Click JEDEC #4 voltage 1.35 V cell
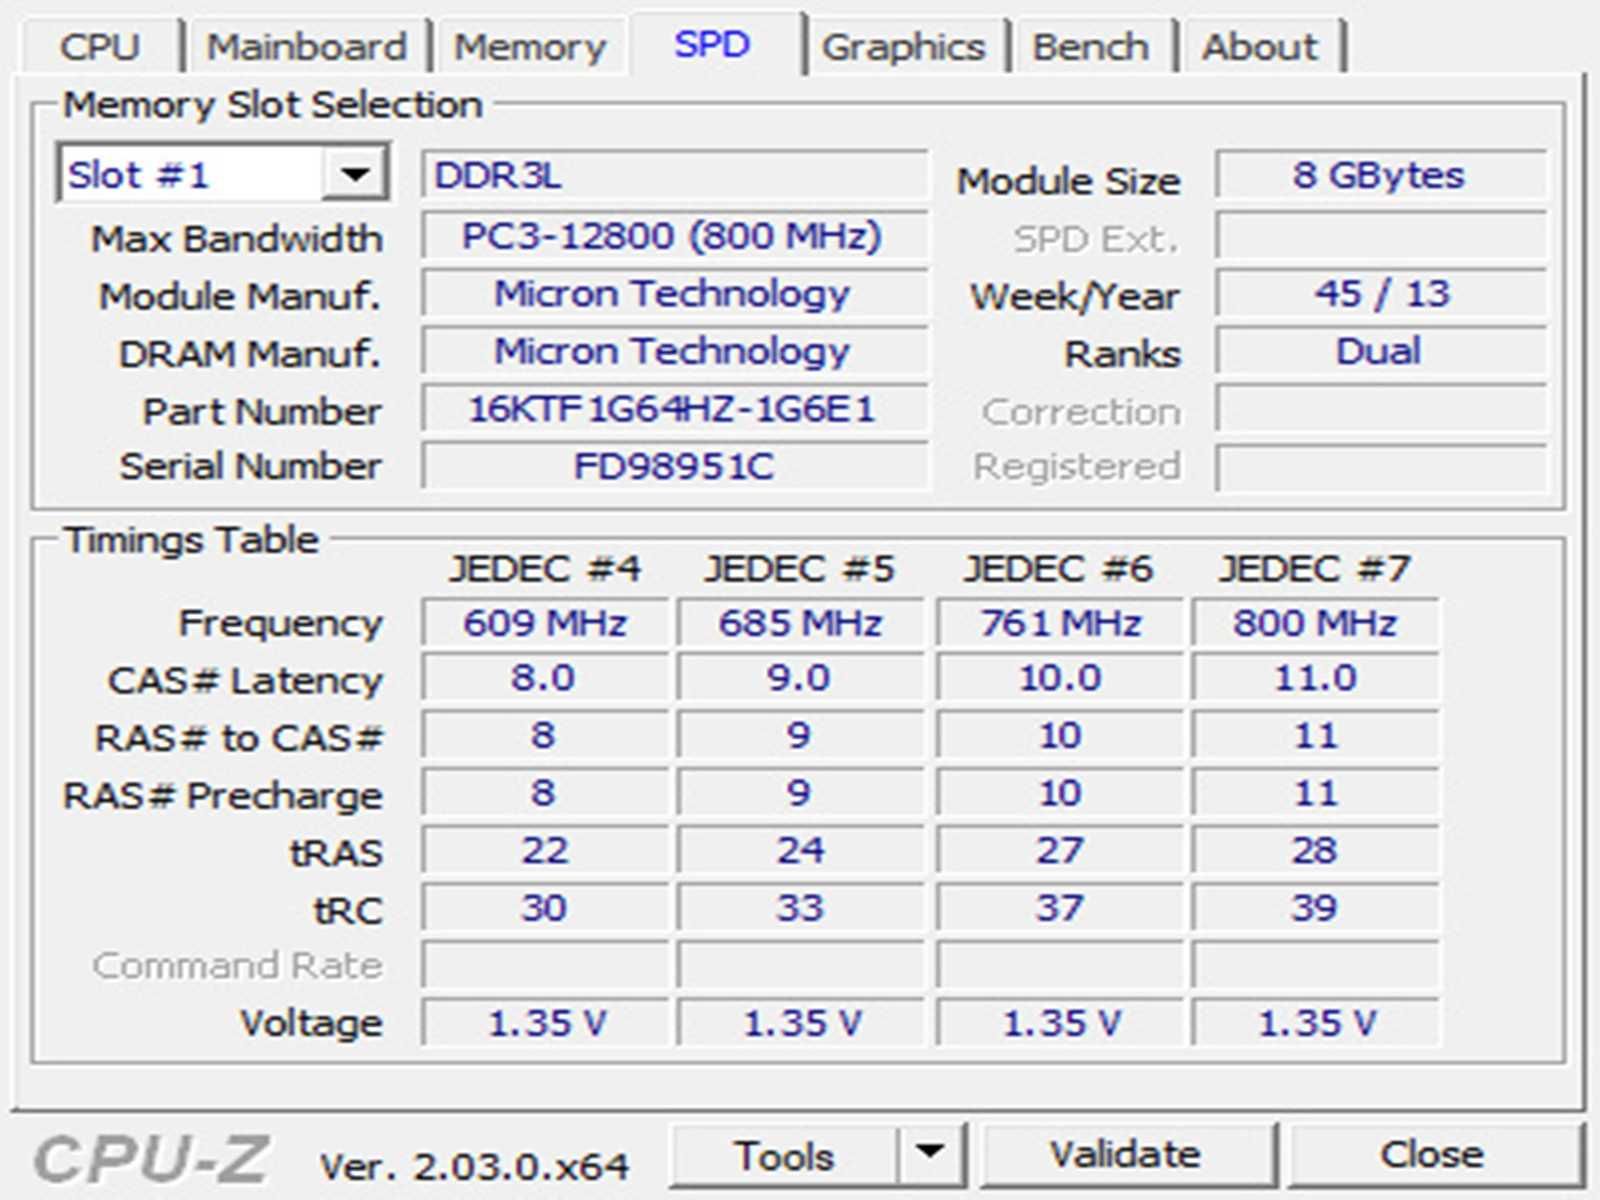Viewport: 1600px width, 1200px height. 545,1023
